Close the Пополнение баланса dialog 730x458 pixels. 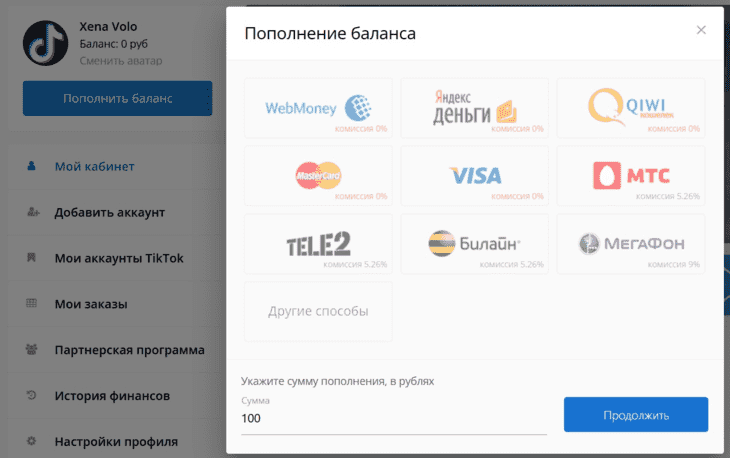coord(701,30)
